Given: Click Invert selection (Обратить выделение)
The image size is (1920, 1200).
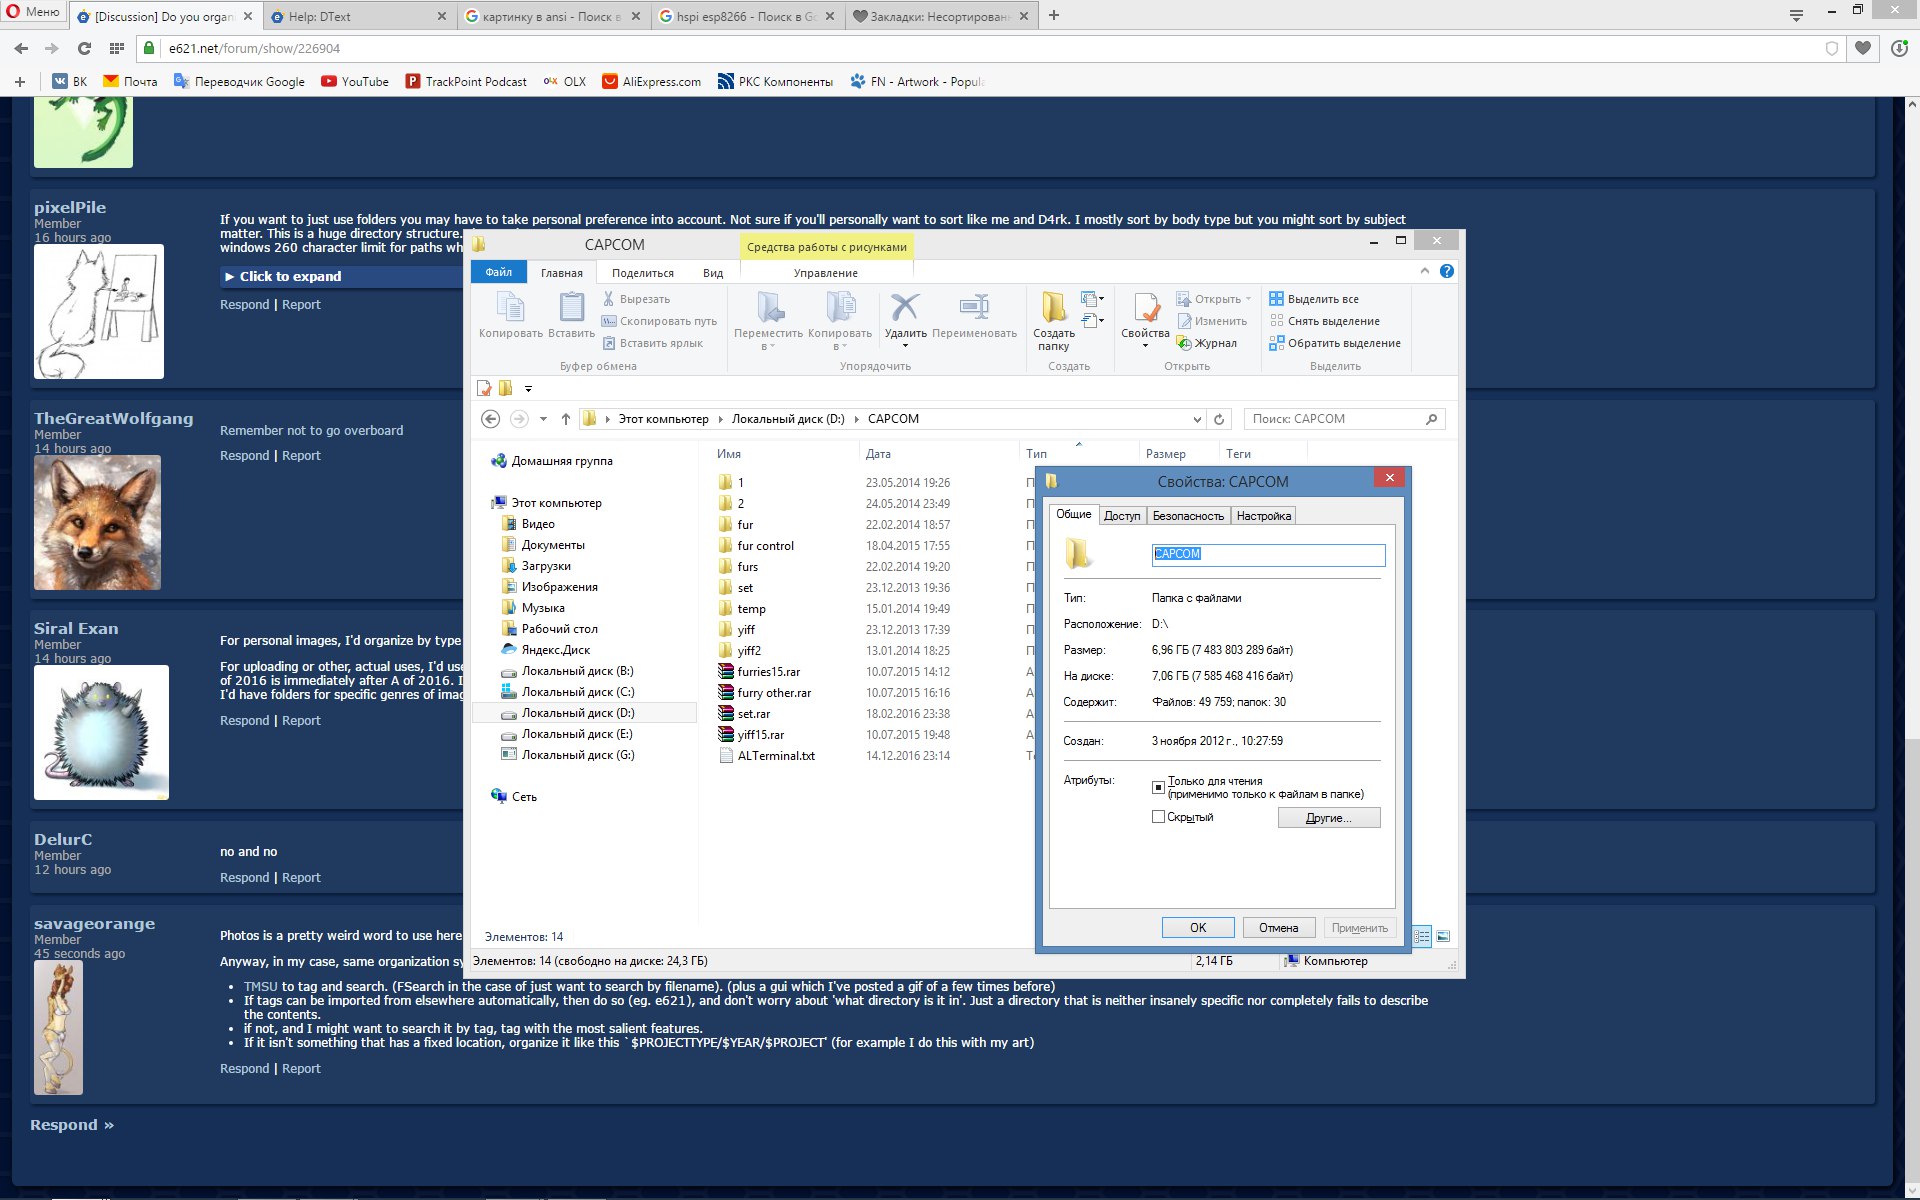Looking at the screenshot, I should 1335,343.
